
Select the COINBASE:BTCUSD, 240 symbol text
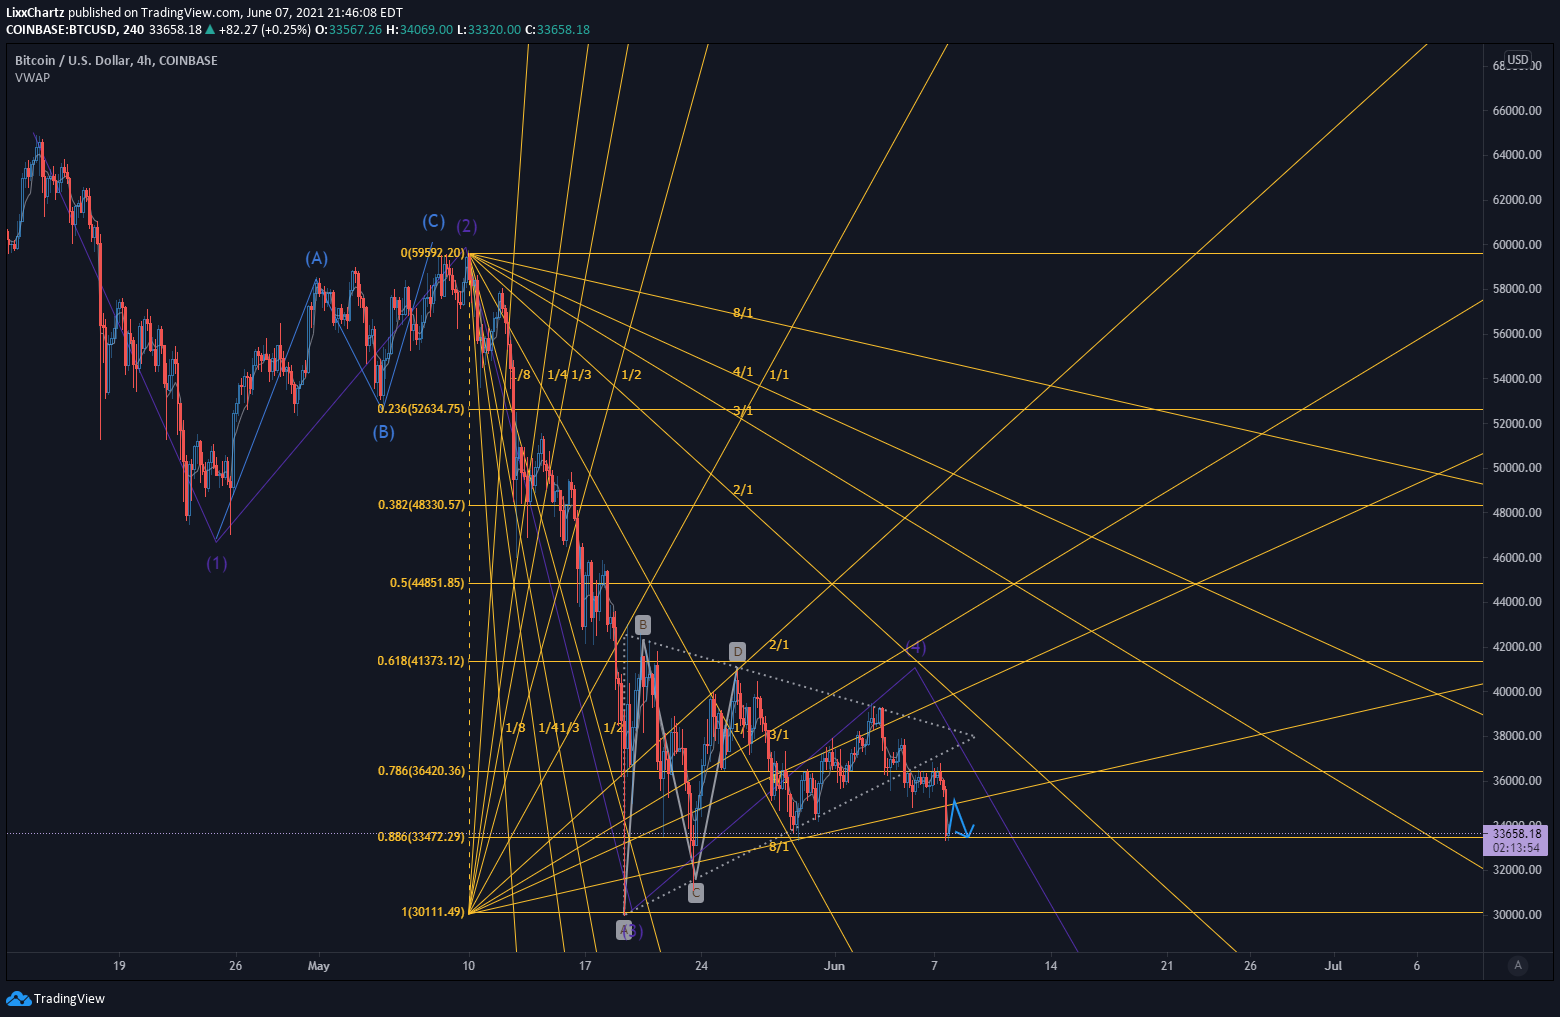point(75,30)
